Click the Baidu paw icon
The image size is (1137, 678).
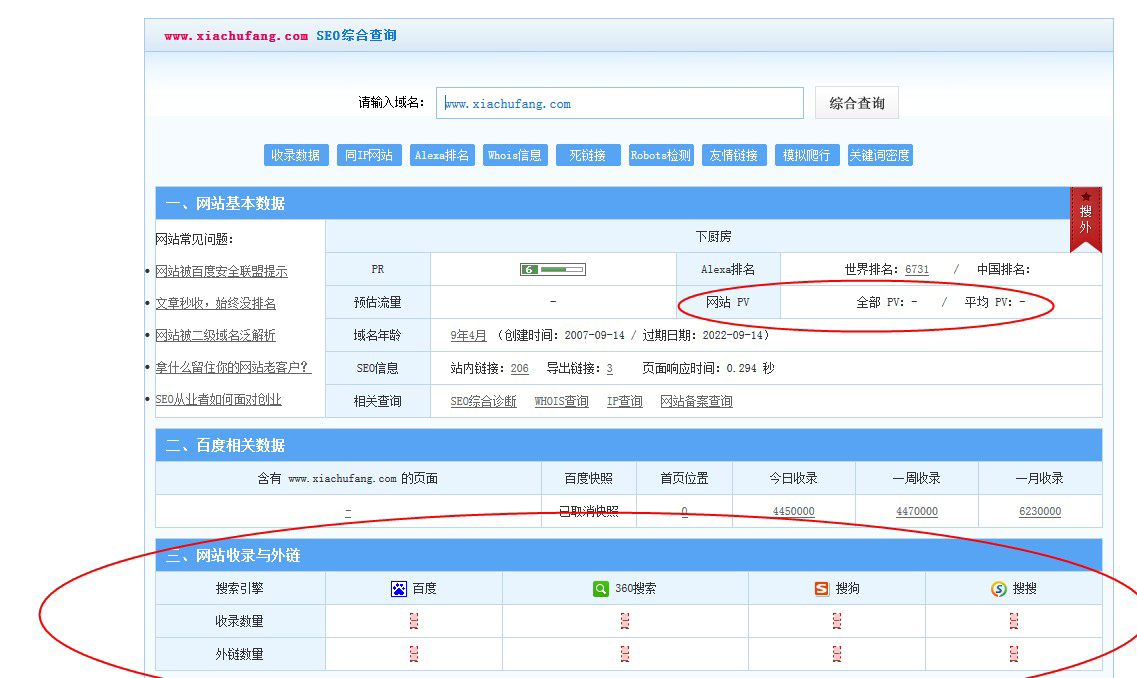pos(399,589)
